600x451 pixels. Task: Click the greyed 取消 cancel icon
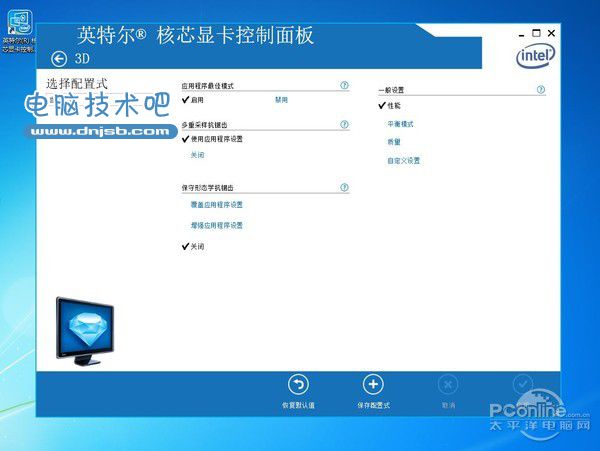pos(448,384)
